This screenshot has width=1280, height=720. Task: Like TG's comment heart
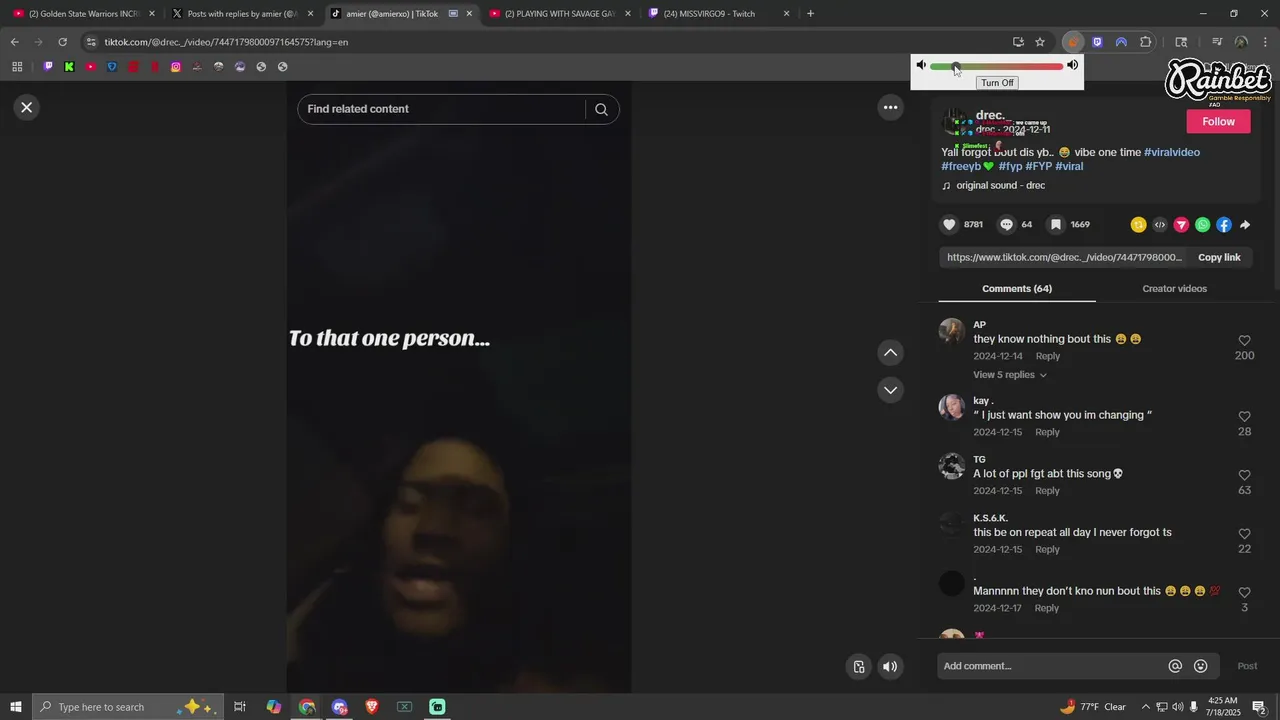1244,475
